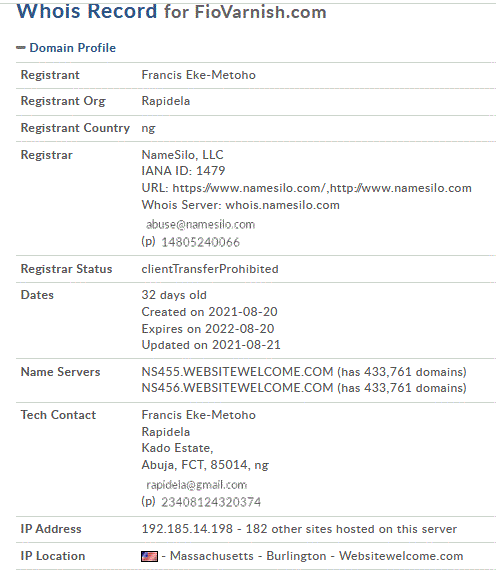Click the clientTransferProhibited status

point(210,269)
